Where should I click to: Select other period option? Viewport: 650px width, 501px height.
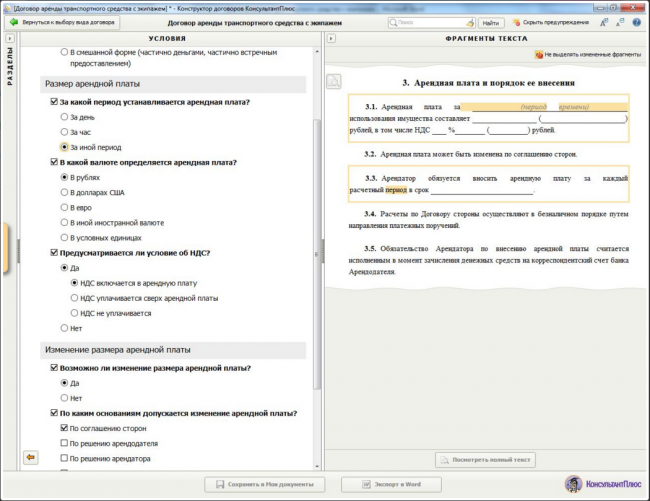[x=64, y=147]
